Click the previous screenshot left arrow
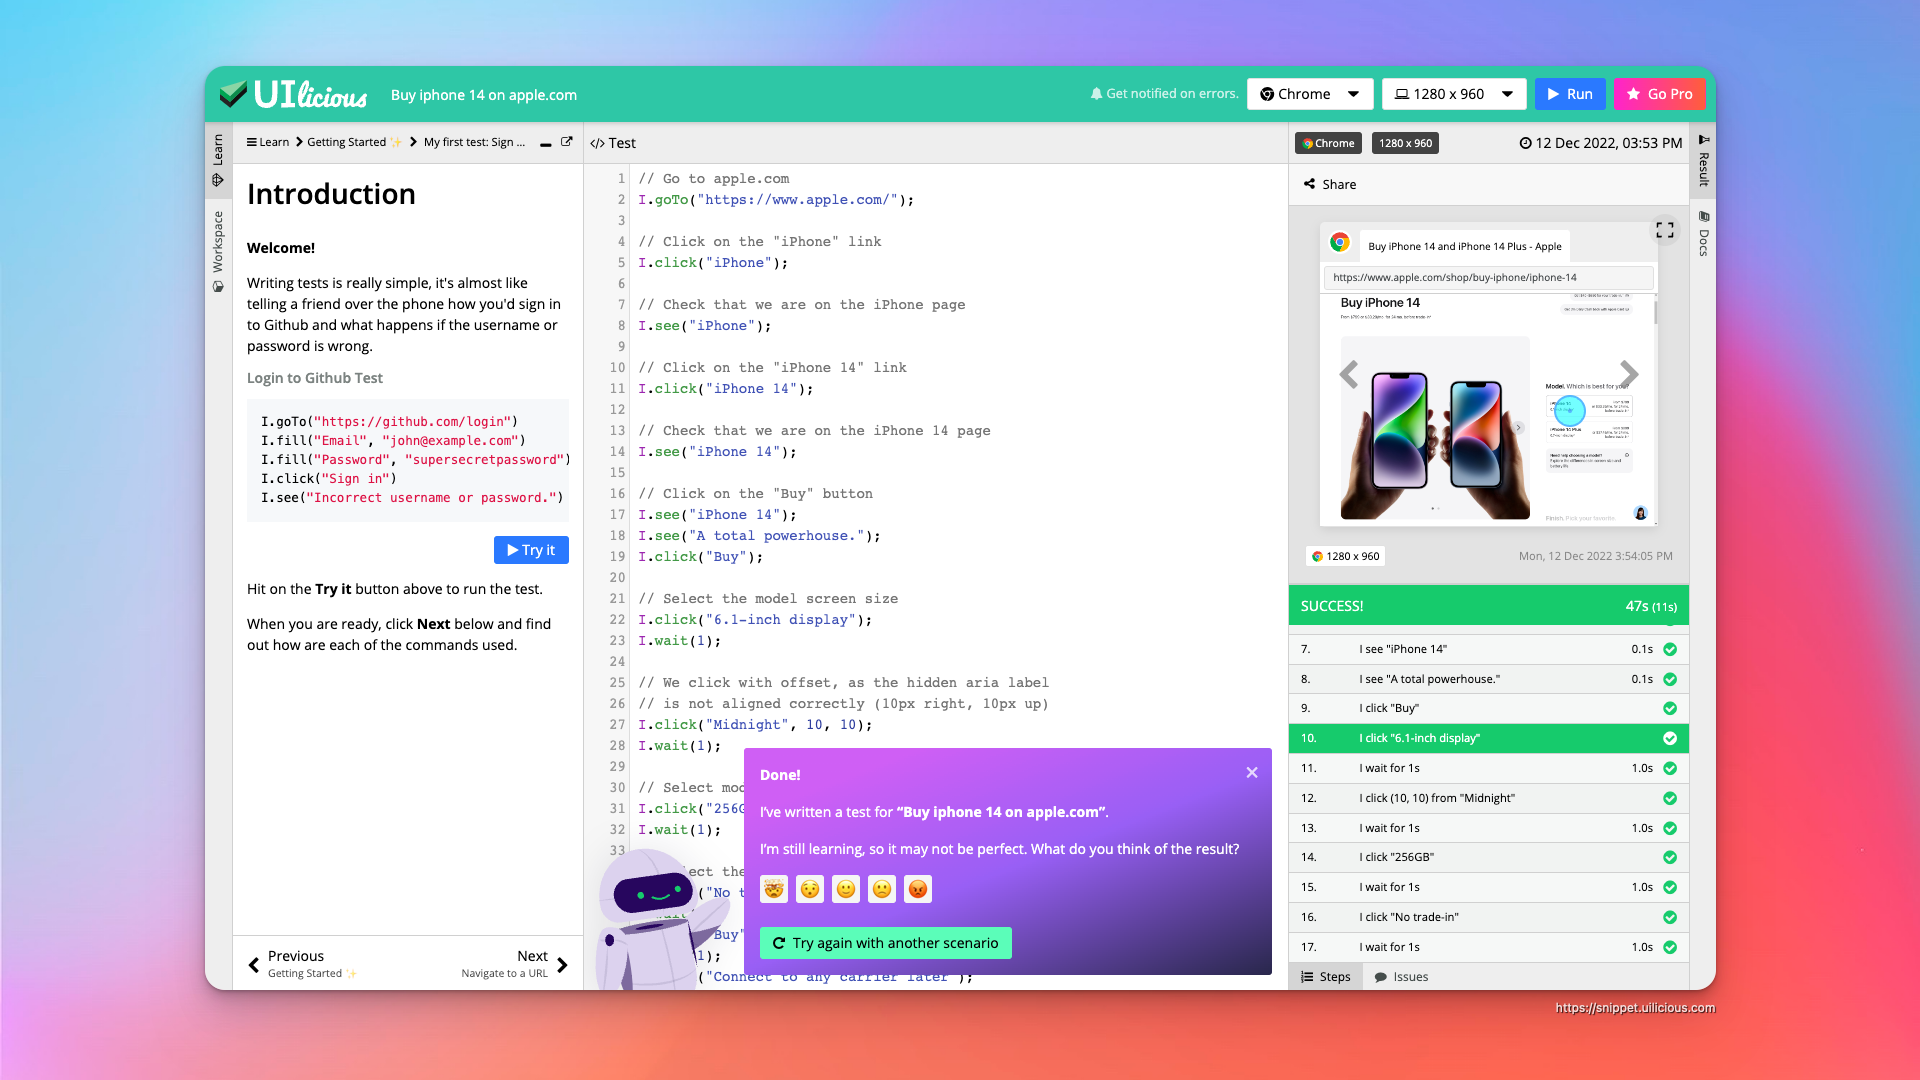1920x1080 pixels. click(1349, 374)
